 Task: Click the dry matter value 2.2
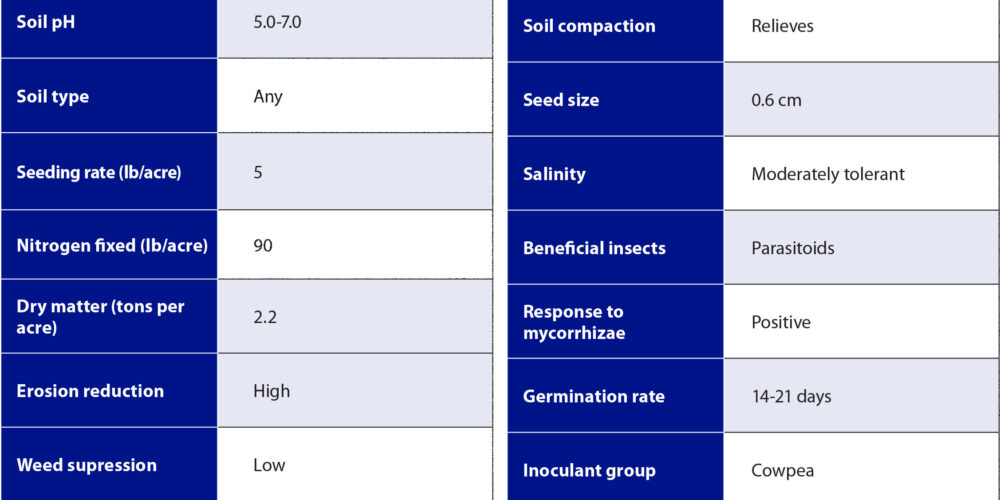point(265,317)
